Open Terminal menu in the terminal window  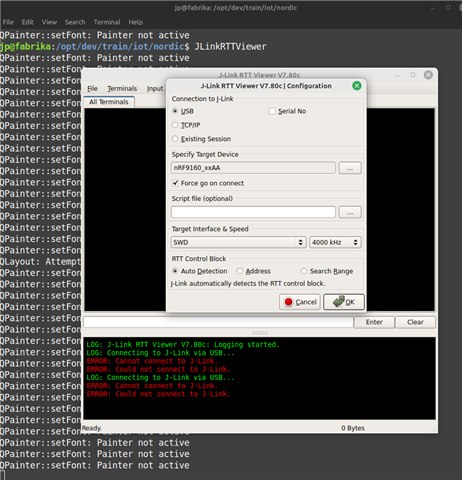click(x=107, y=22)
